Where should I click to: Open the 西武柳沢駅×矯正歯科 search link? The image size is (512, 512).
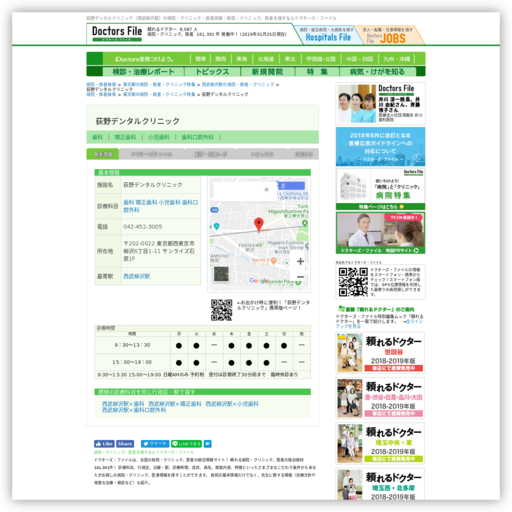pos(175,404)
